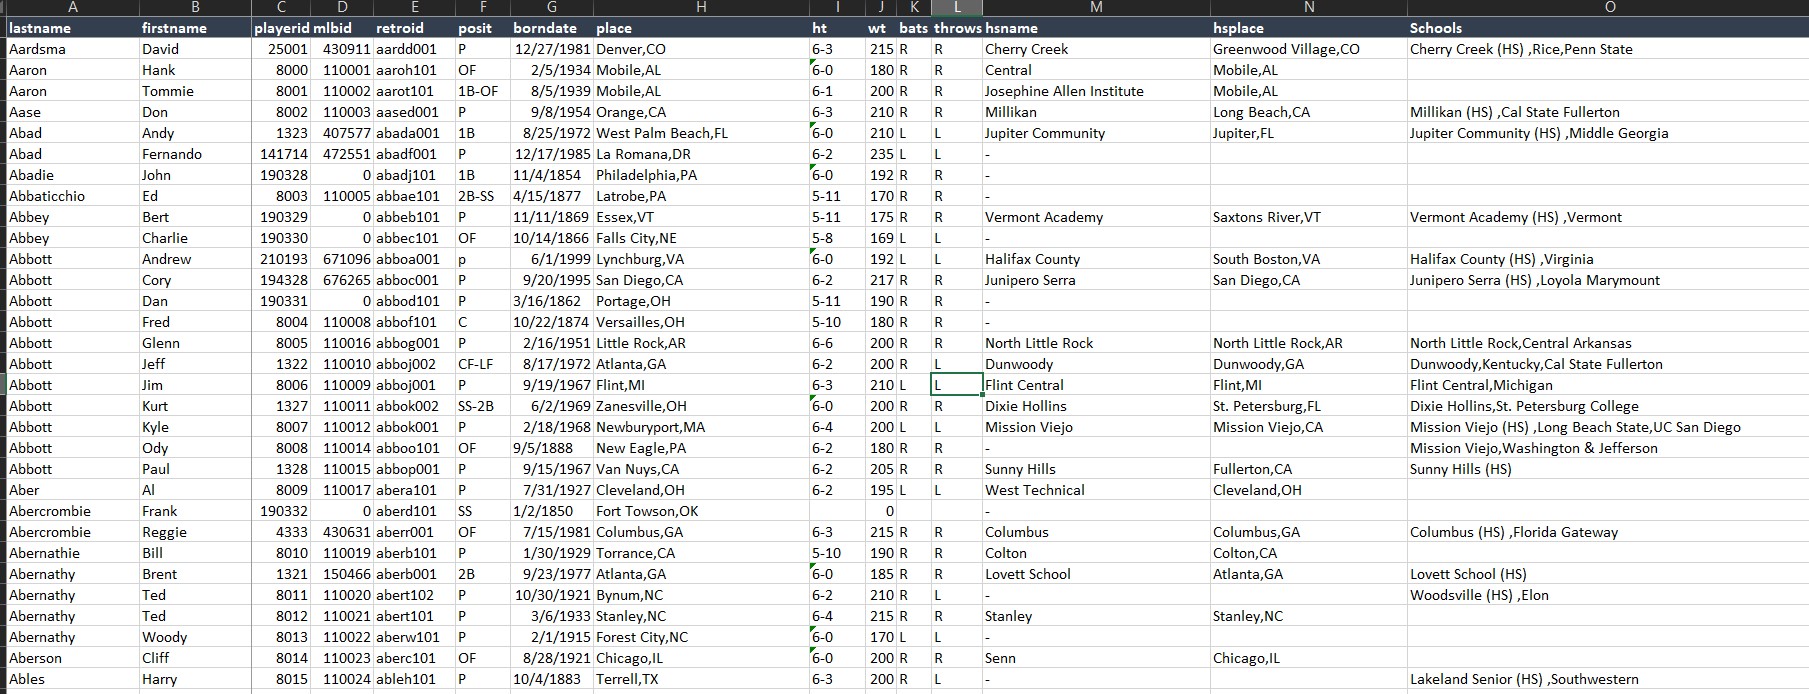This screenshot has height=694, width=1809.
Task: Select column H header
Action: coord(700,7)
